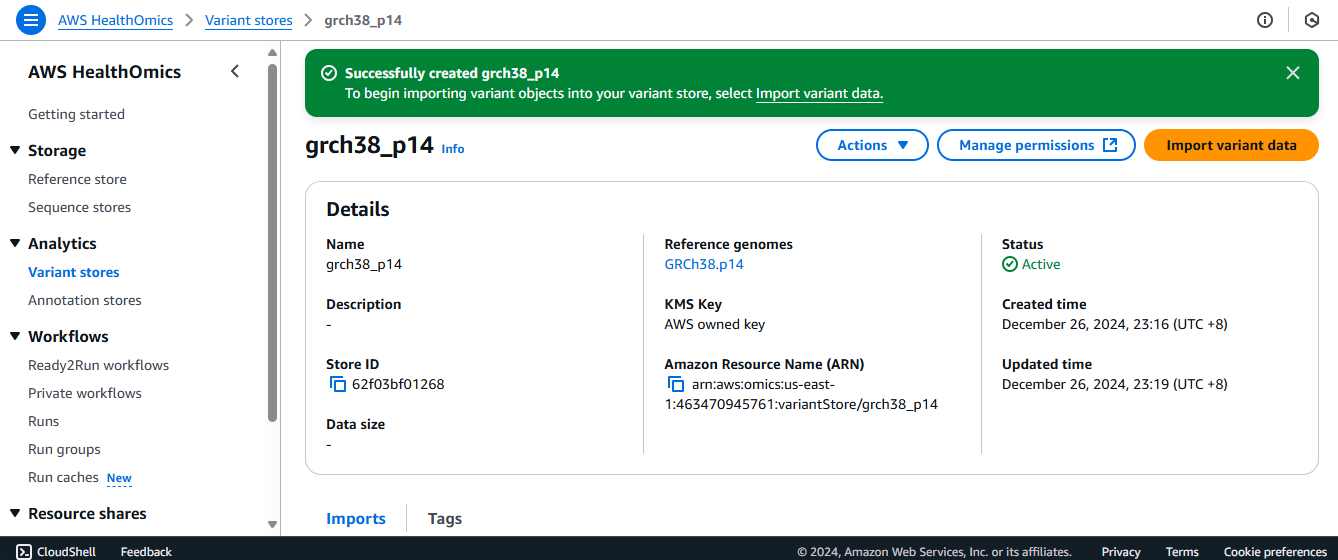The width and height of the screenshot is (1338, 560).
Task: Click the 'AWS owned key' value
Action: point(715,324)
